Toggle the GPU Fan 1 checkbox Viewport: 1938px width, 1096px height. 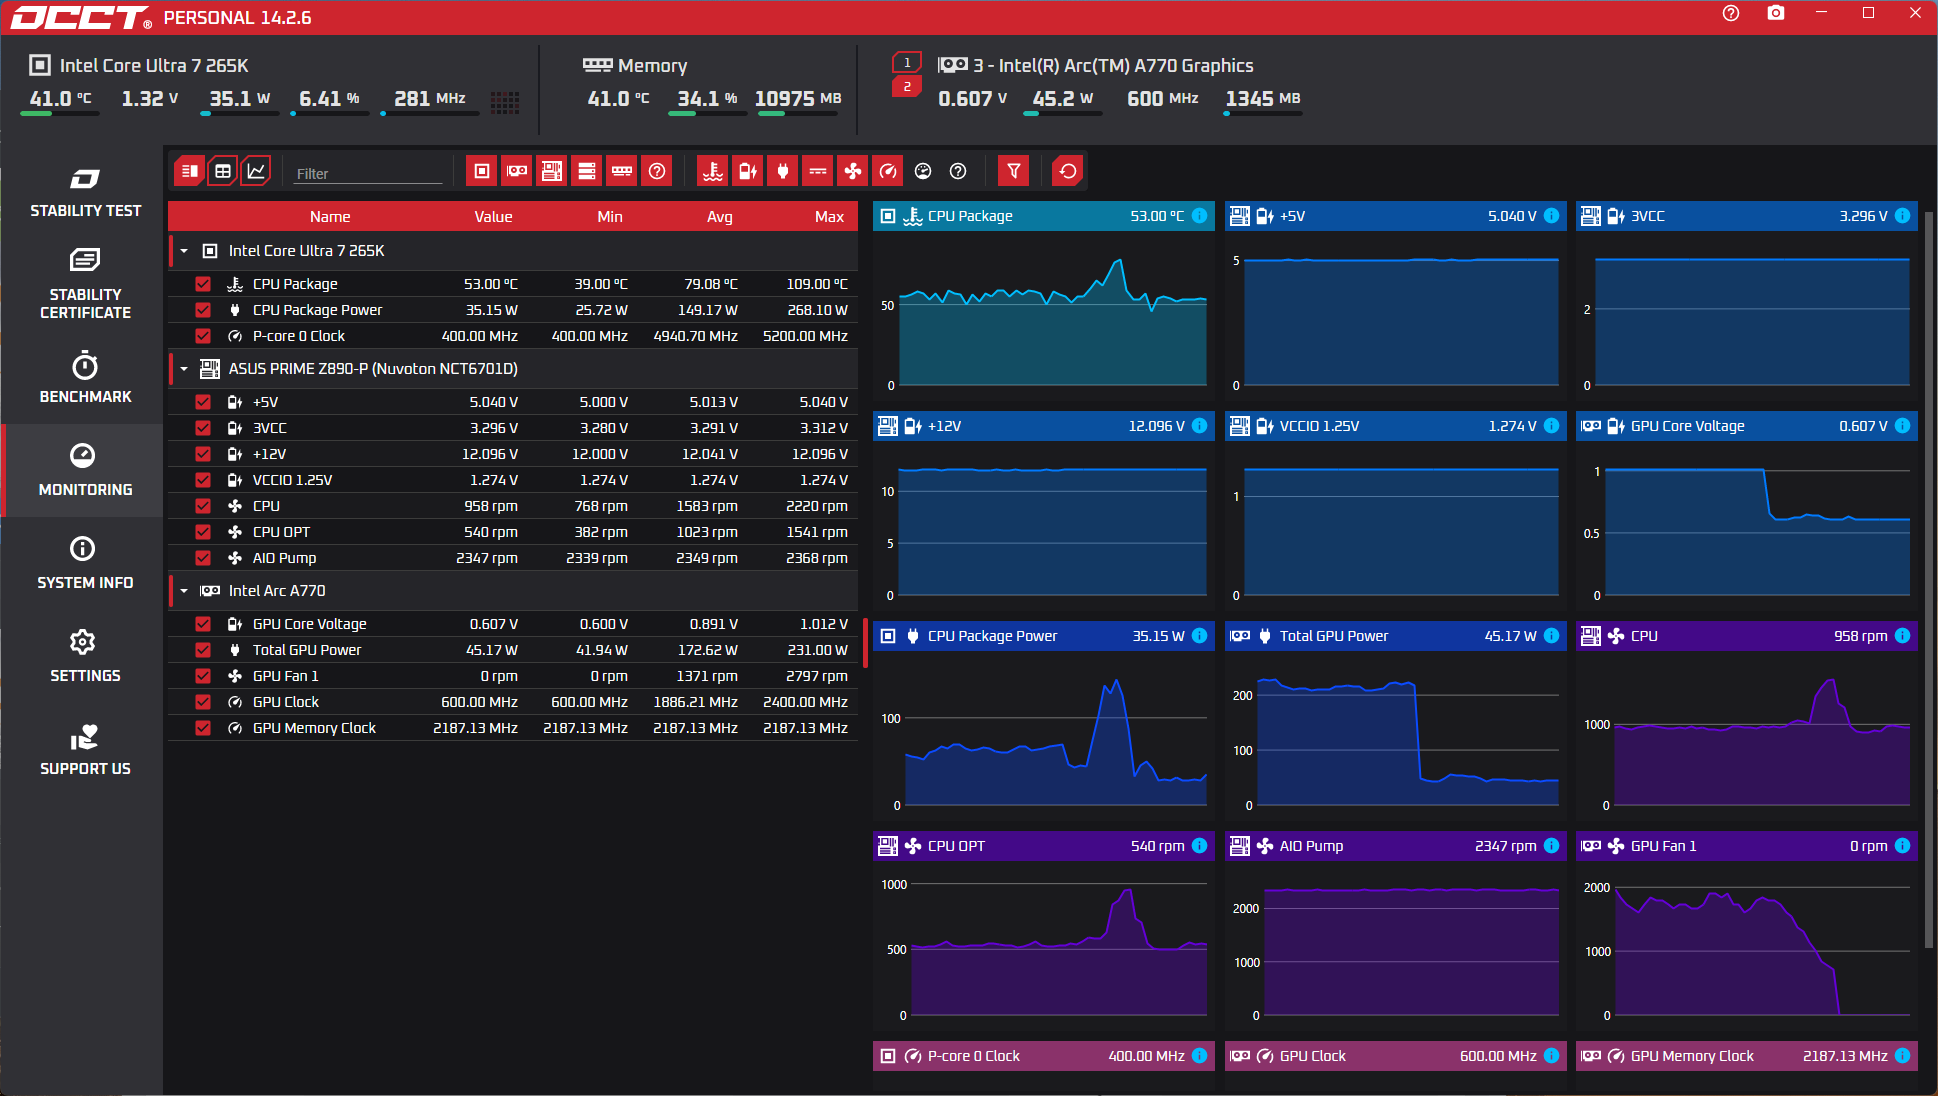pos(203,676)
